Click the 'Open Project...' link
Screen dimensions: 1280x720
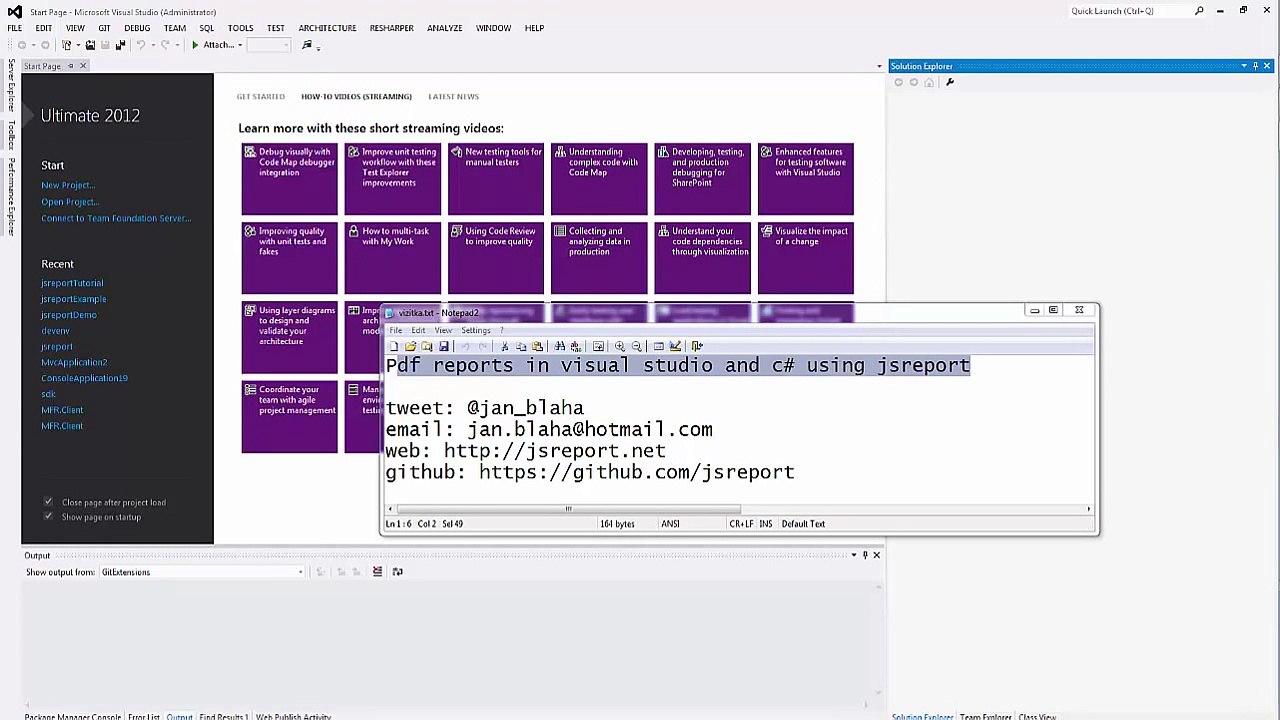pos(69,202)
